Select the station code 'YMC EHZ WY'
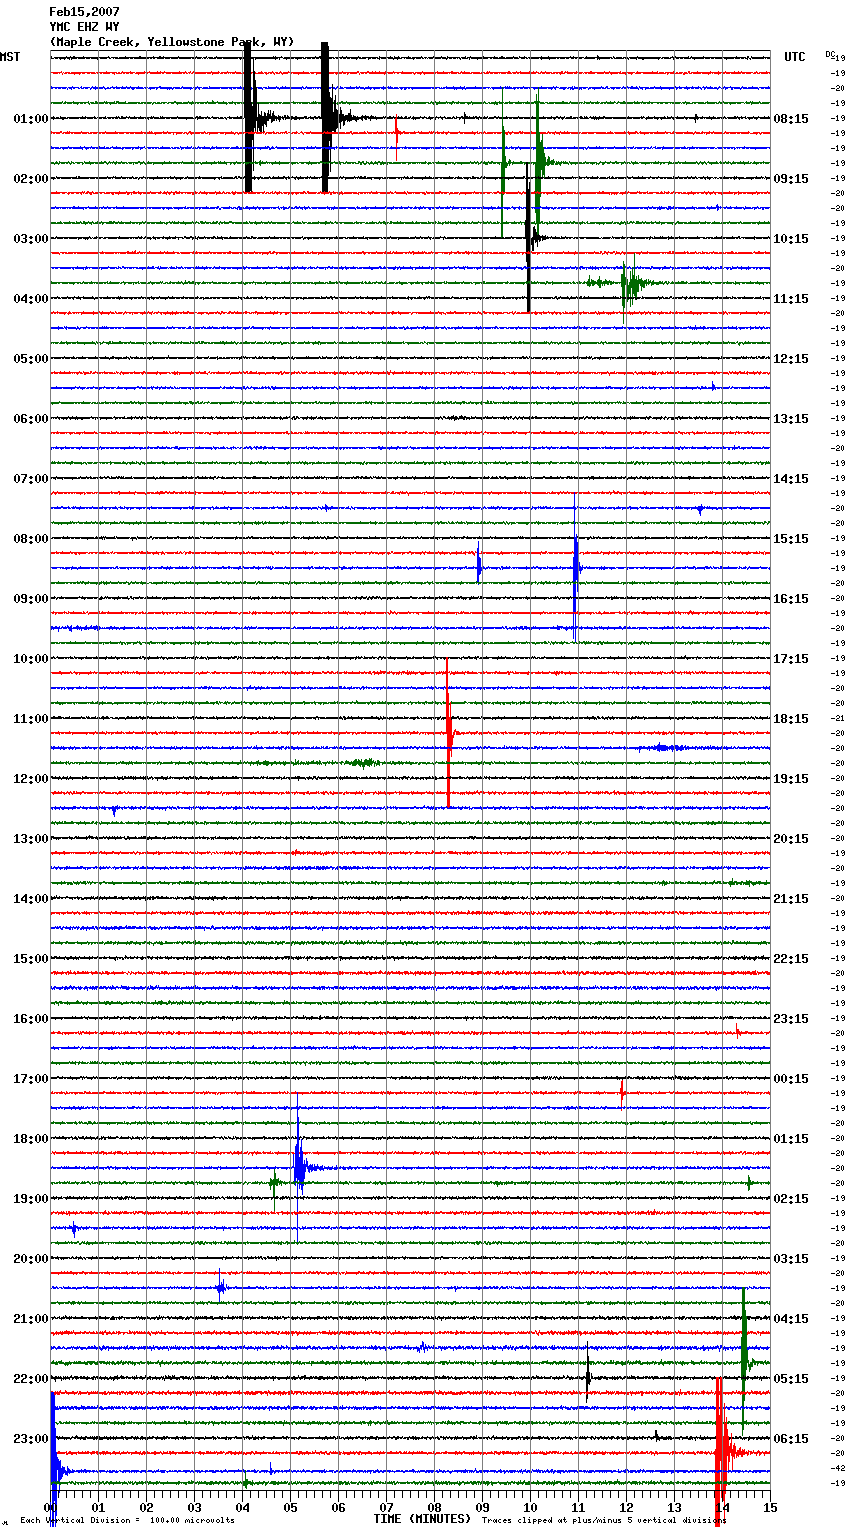This screenshot has width=850, height=1534. click(85, 27)
